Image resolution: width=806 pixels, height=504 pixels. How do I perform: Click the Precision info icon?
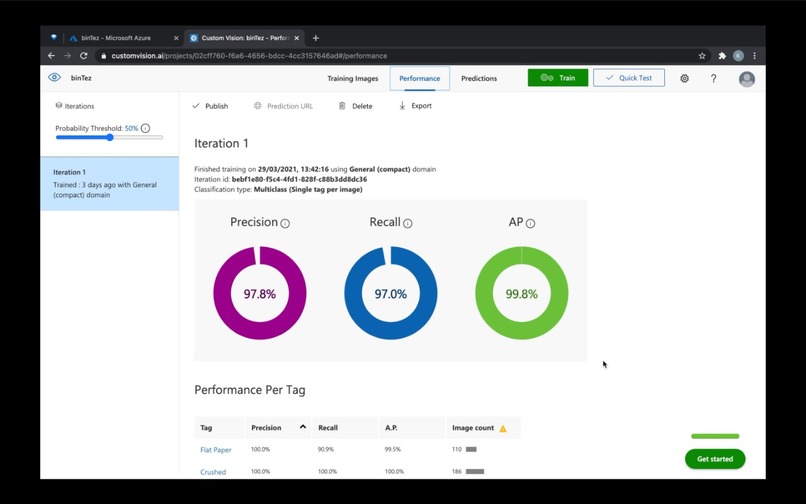285,223
